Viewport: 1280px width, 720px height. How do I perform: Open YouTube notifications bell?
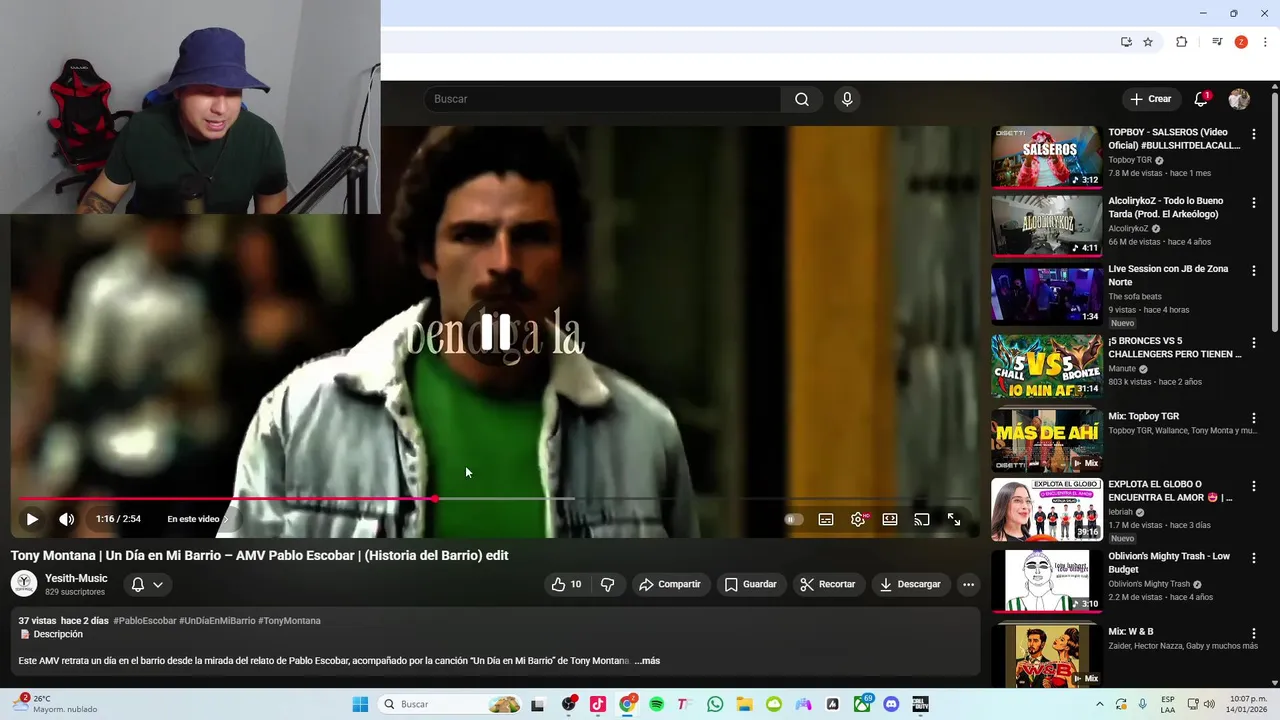pyautogui.click(x=1202, y=99)
